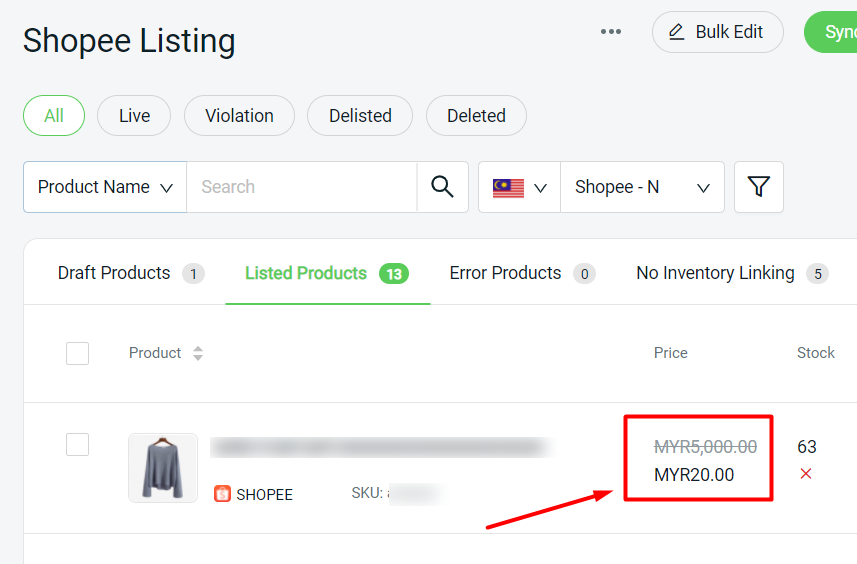857x564 pixels.
Task: Open the Shopee - N store dropdown
Action: point(642,187)
